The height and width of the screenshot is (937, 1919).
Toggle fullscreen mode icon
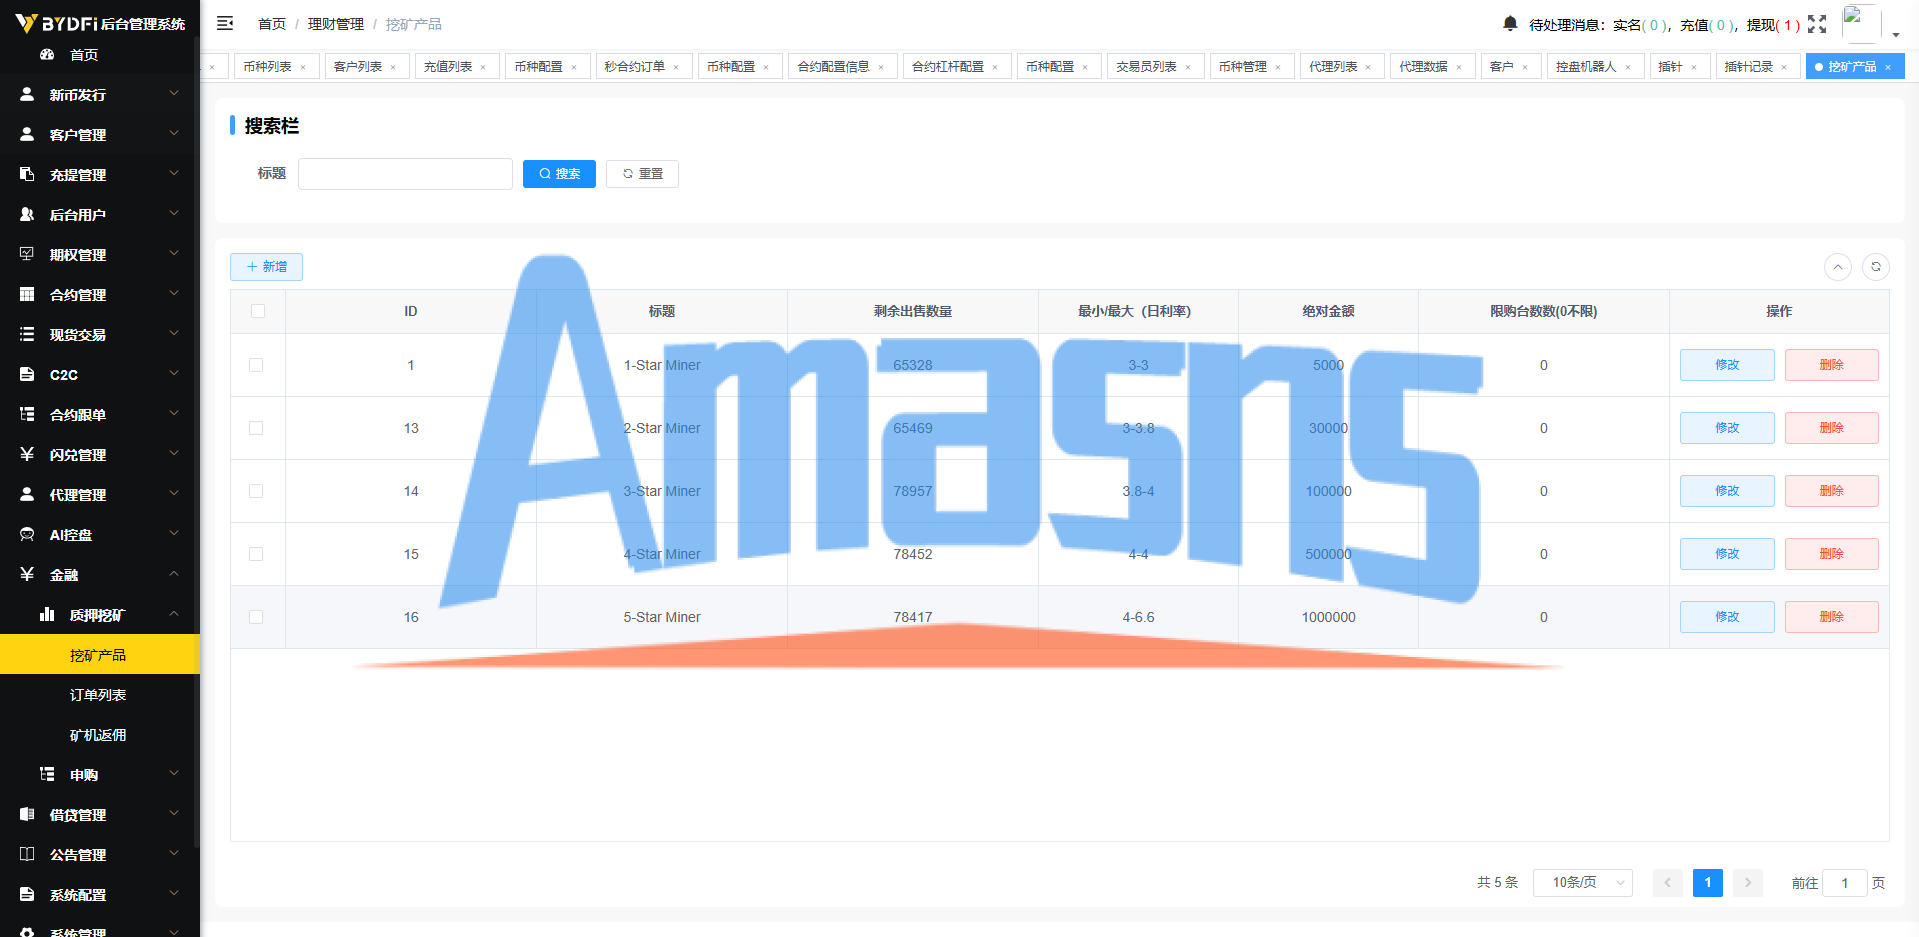click(1817, 24)
